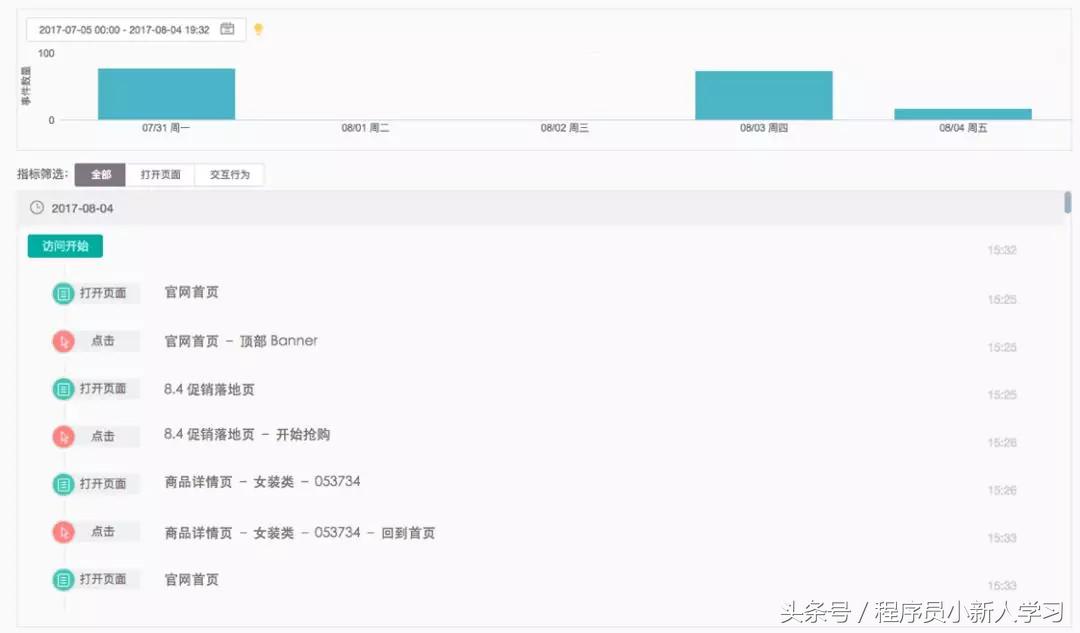Click the green page icon beside 商品详情页 - 女装类
The image size is (1080, 633).
coord(63,484)
